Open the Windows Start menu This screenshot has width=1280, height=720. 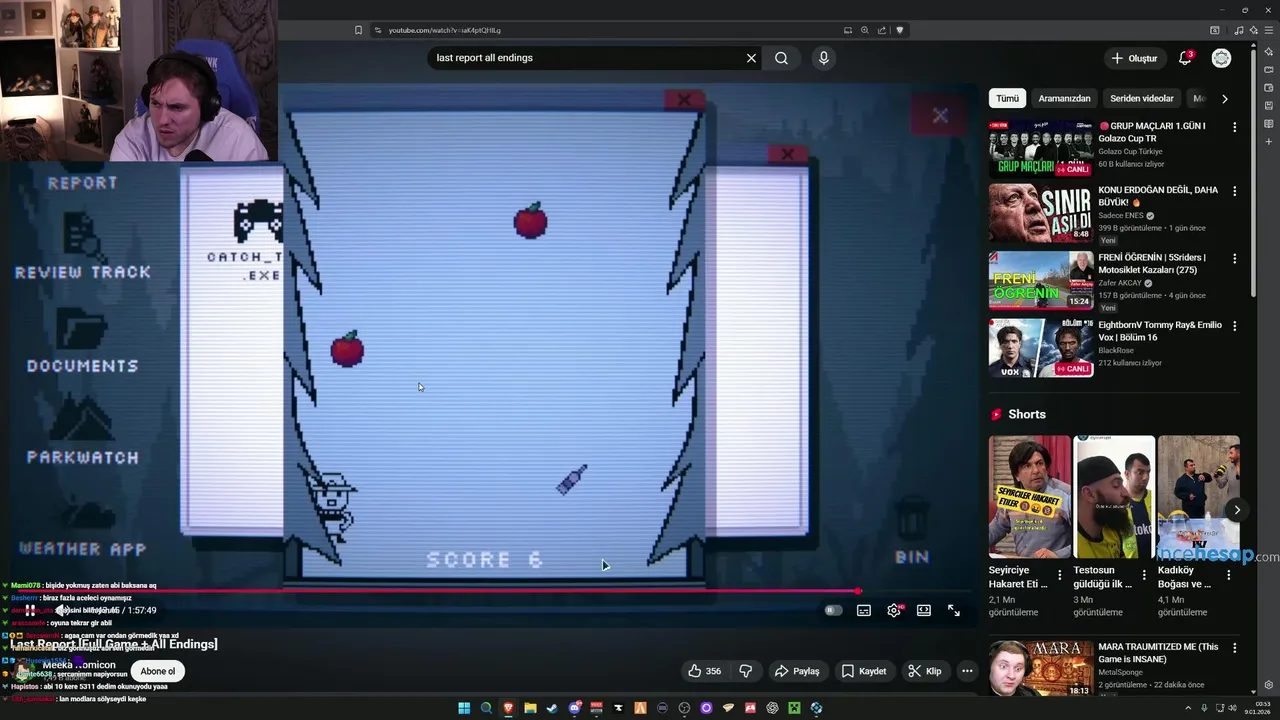point(464,708)
